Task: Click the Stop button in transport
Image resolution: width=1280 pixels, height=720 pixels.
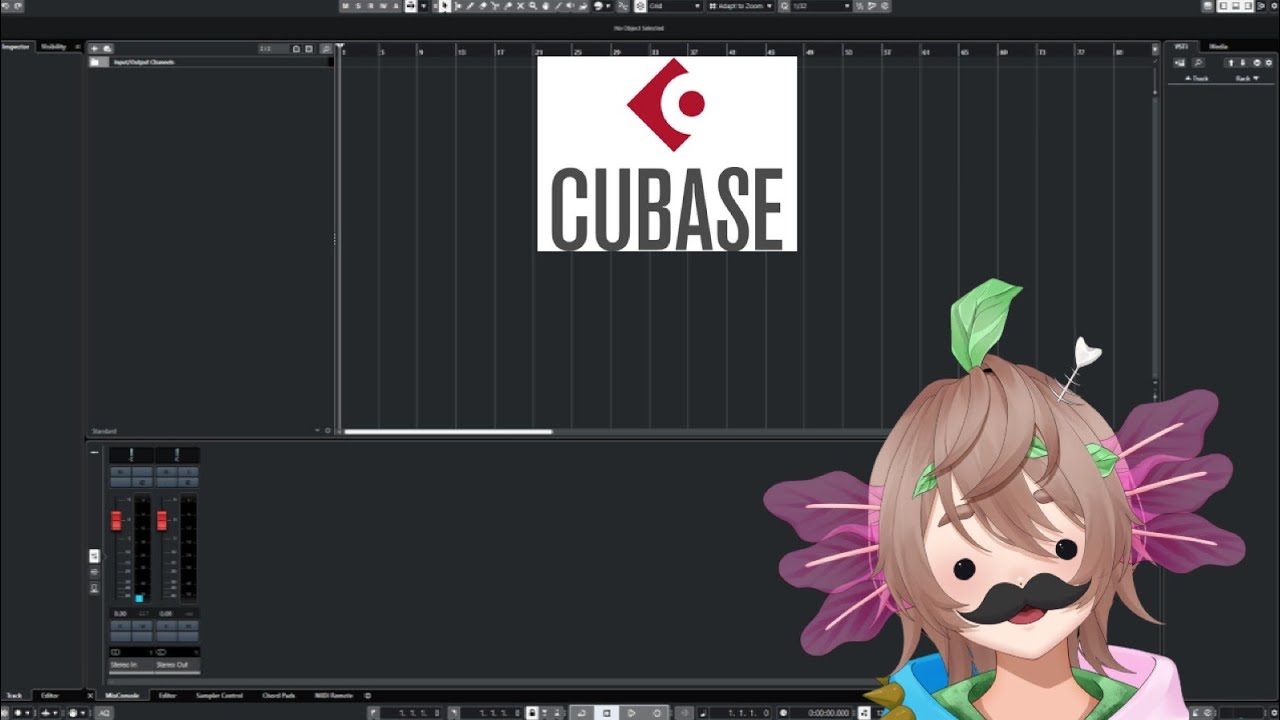Action: tap(607, 712)
